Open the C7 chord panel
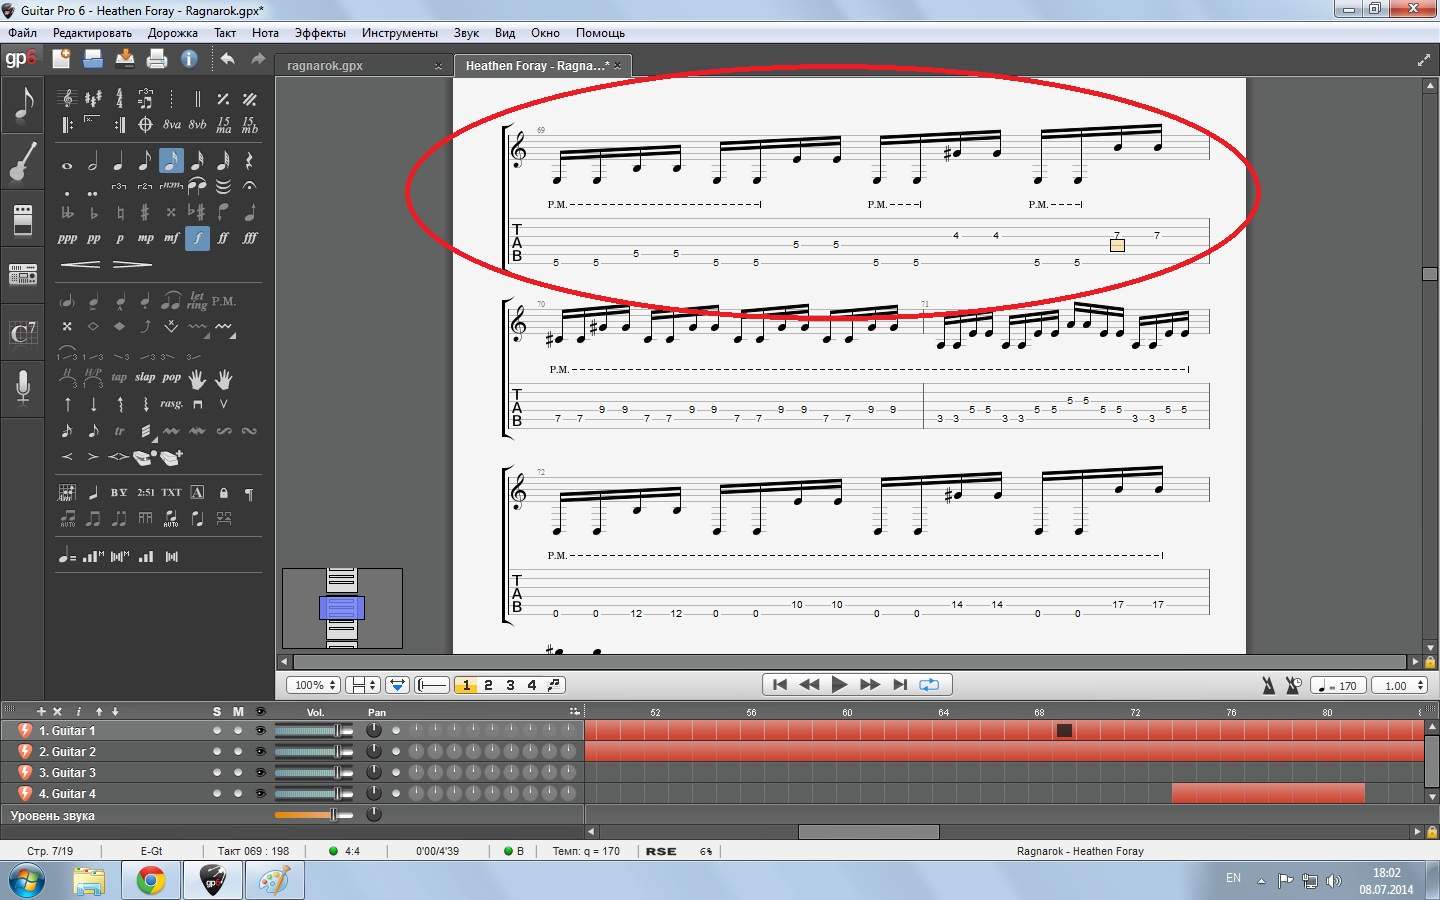 point(23,332)
